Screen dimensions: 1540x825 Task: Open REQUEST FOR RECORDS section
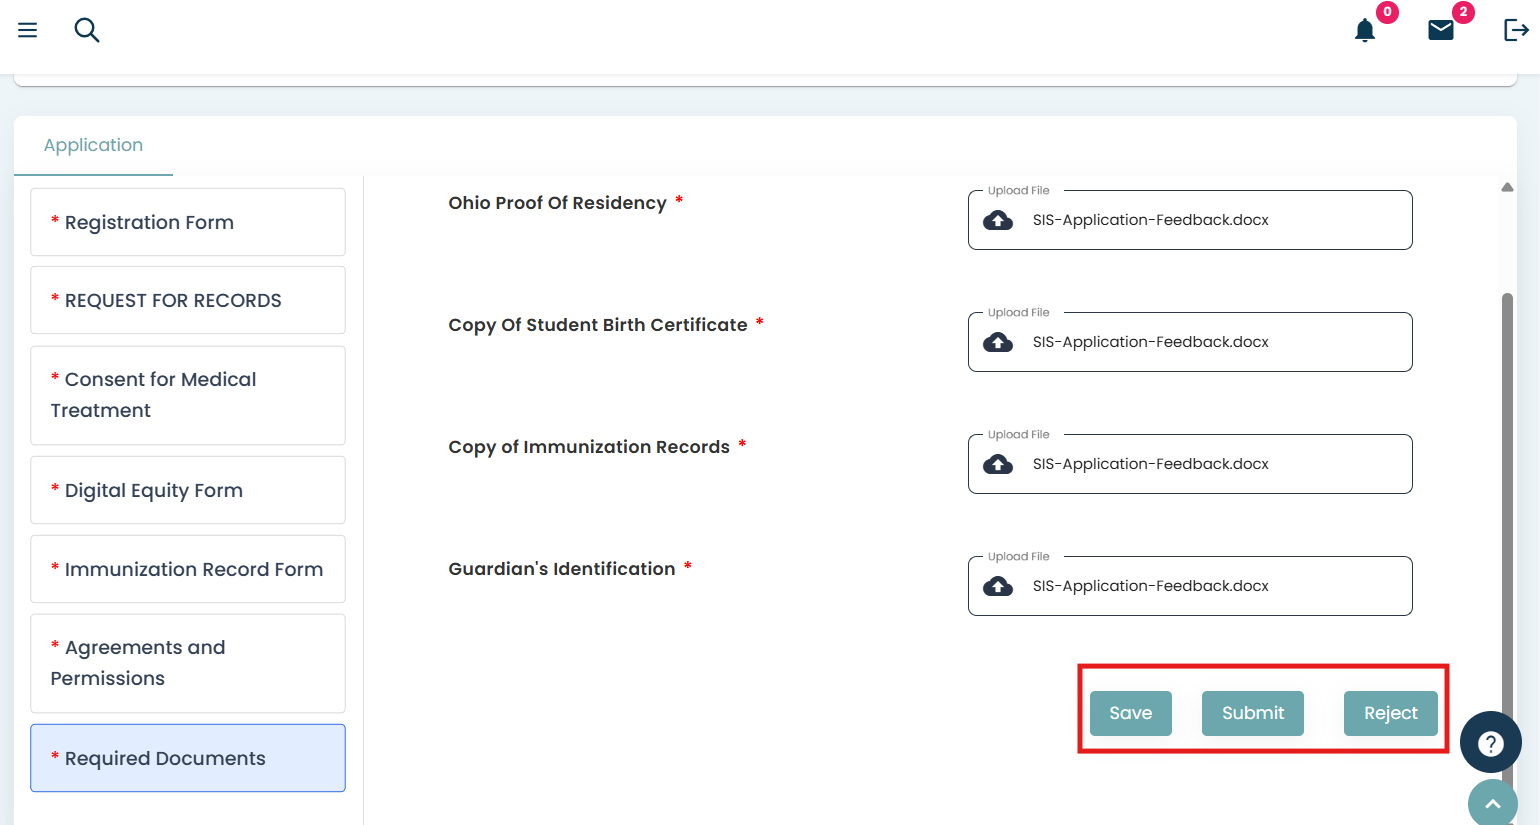tap(188, 300)
